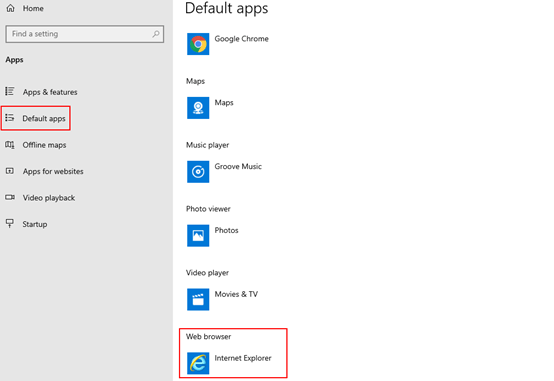Choose a different default Maps app
The width and height of the screenshot is (554, 381).
coord(224,103)
